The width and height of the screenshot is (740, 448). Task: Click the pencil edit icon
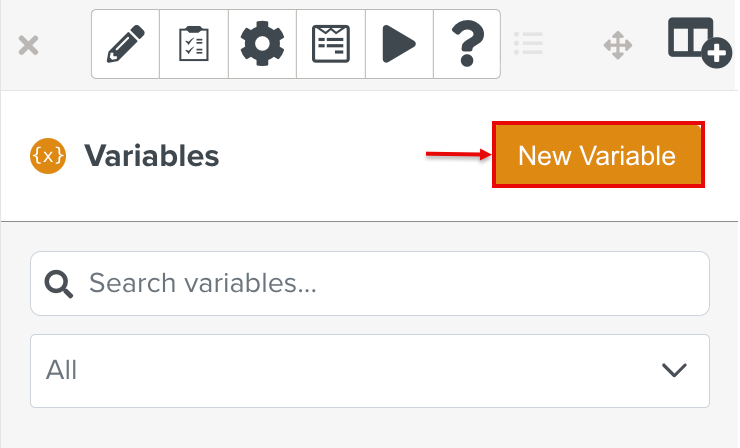point(126,44)
